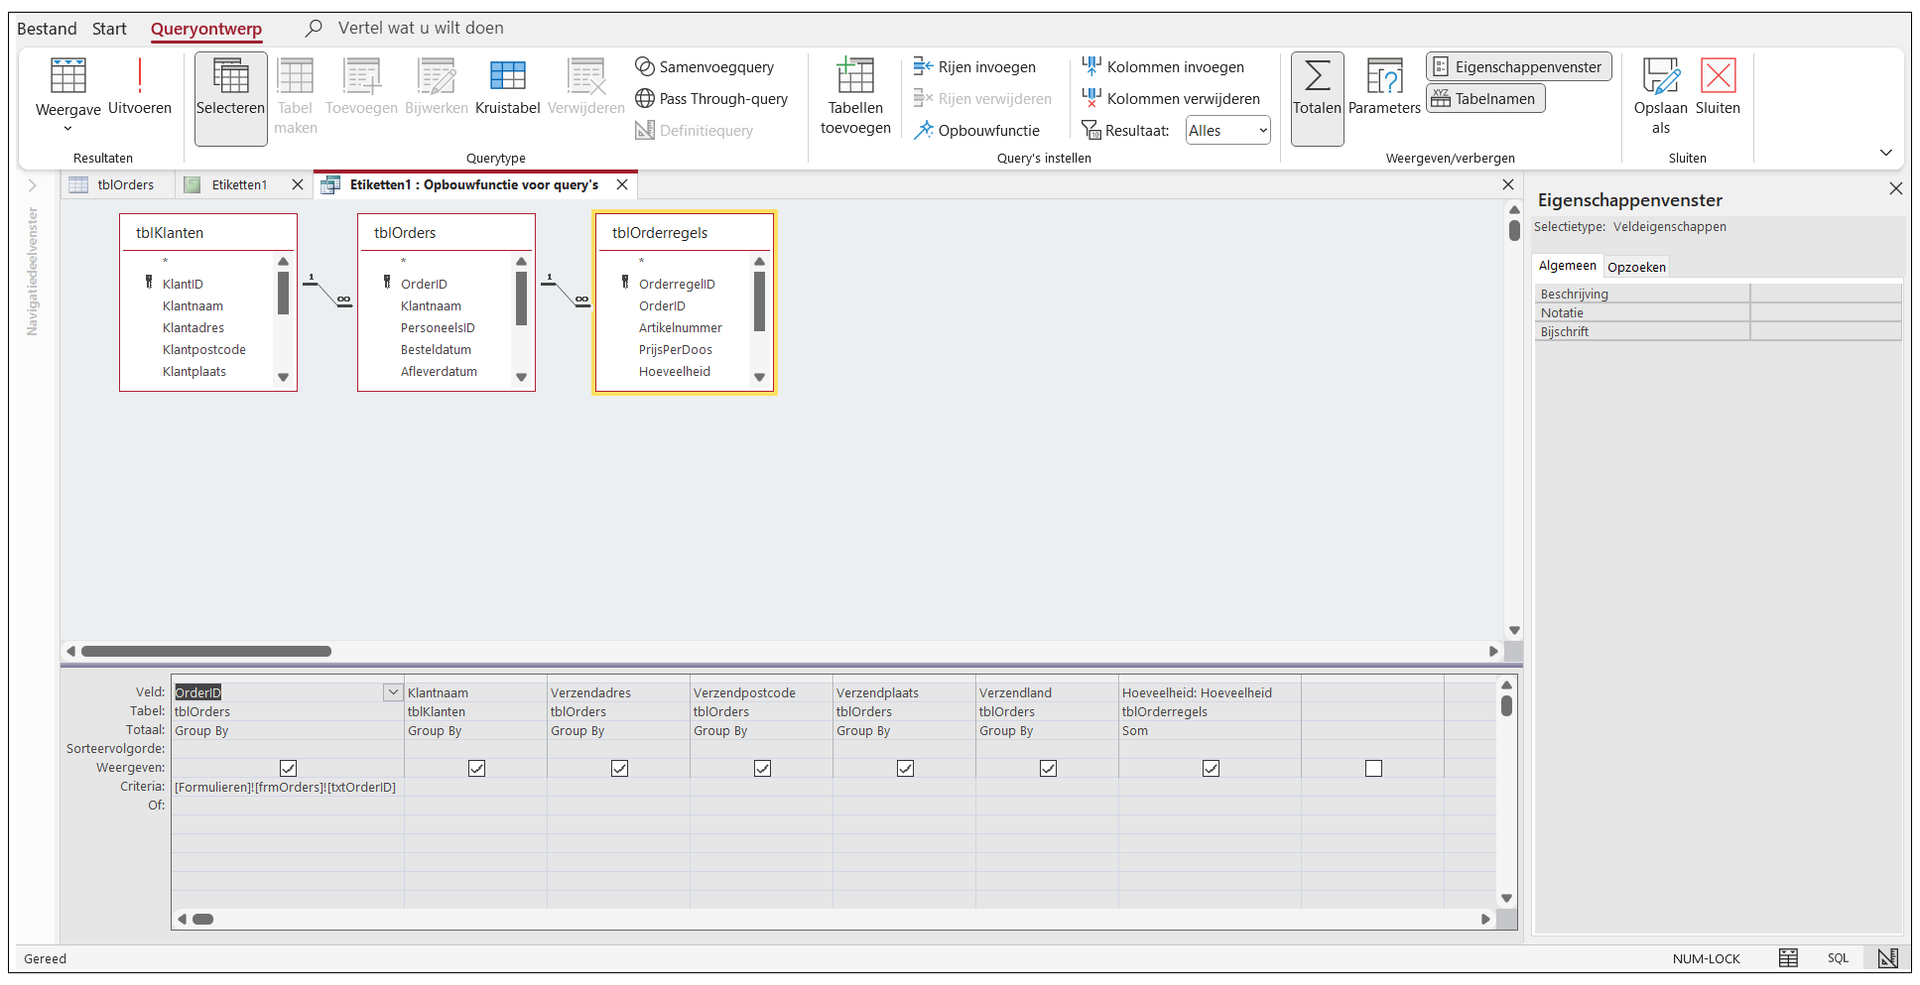Toggle the Eigenschappenvenster button
The width and height of the screenshot is (1920, 985).
tap(1518, 67)
